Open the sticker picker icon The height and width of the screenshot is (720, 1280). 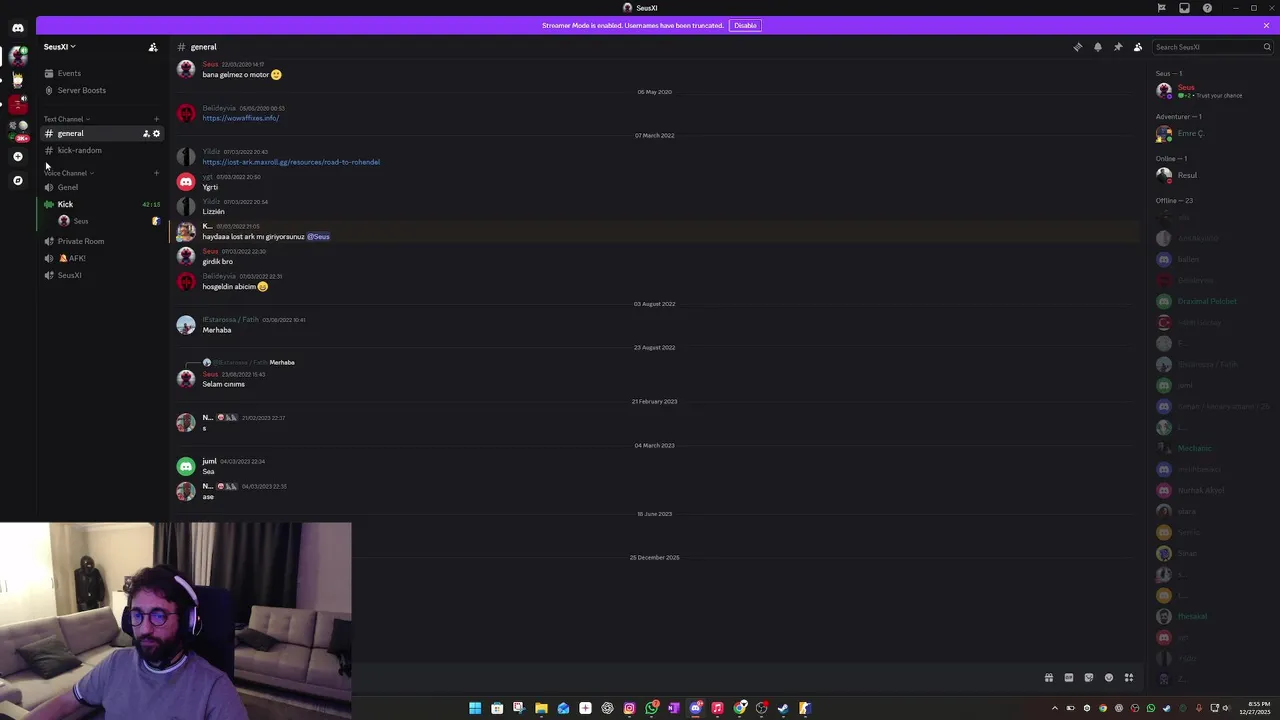(x=1089, y=678)
